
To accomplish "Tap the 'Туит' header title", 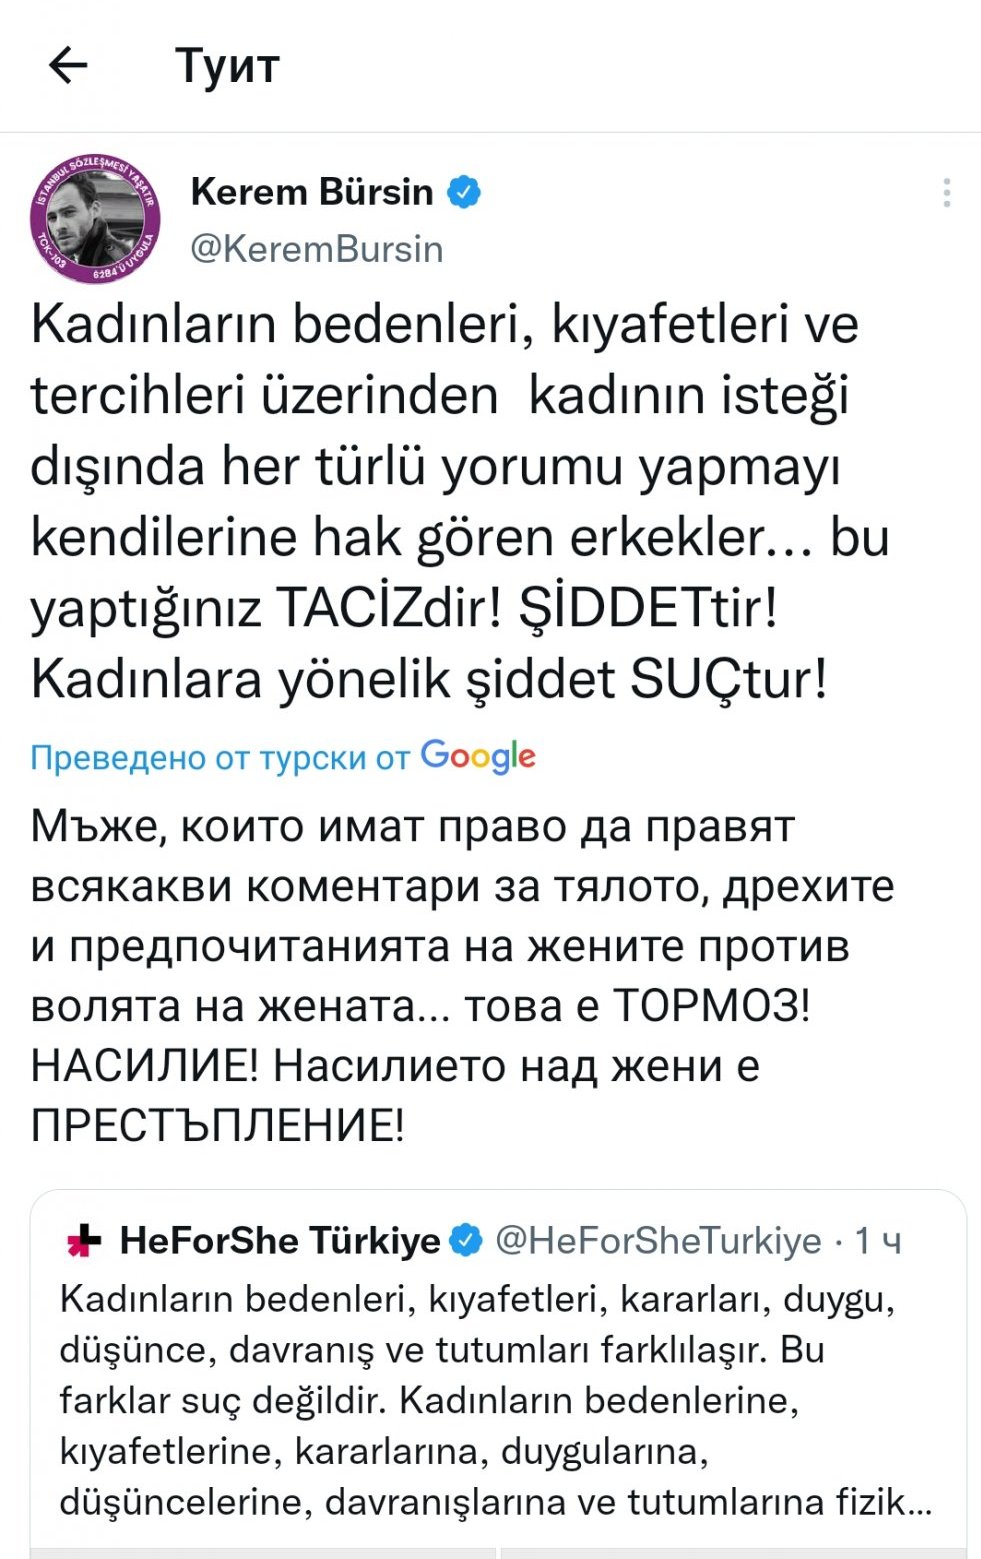I will (227, 66).
